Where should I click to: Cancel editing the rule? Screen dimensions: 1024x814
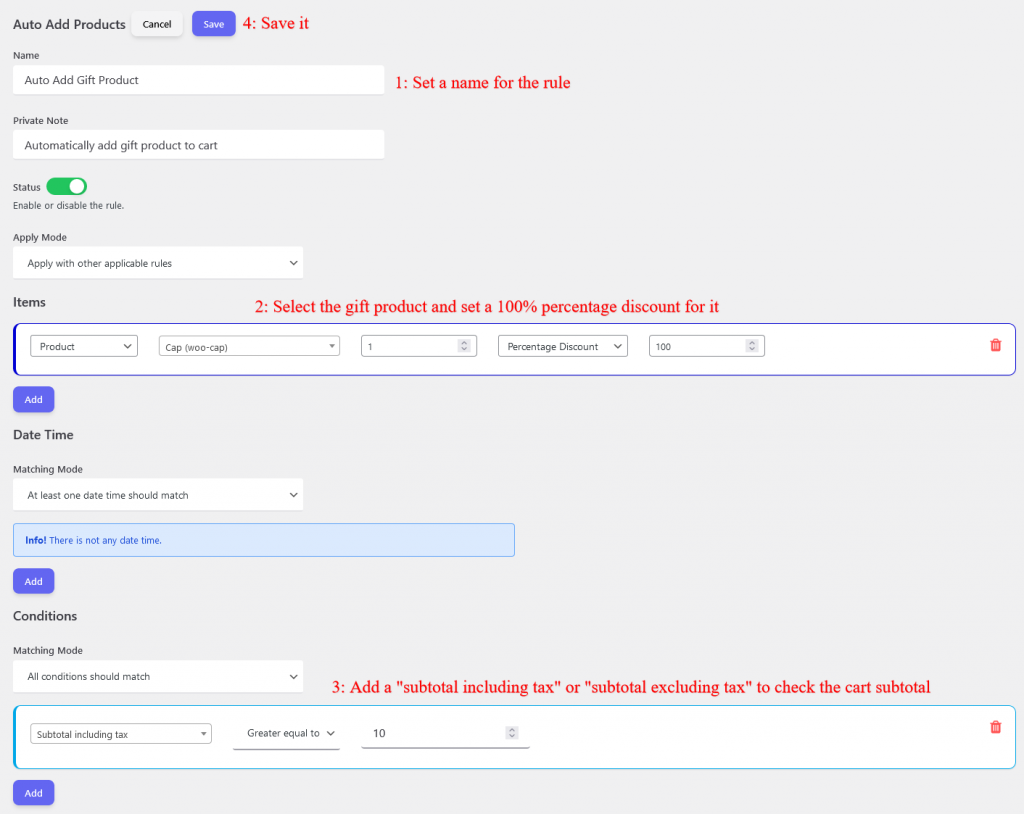[x=156, y=23]
